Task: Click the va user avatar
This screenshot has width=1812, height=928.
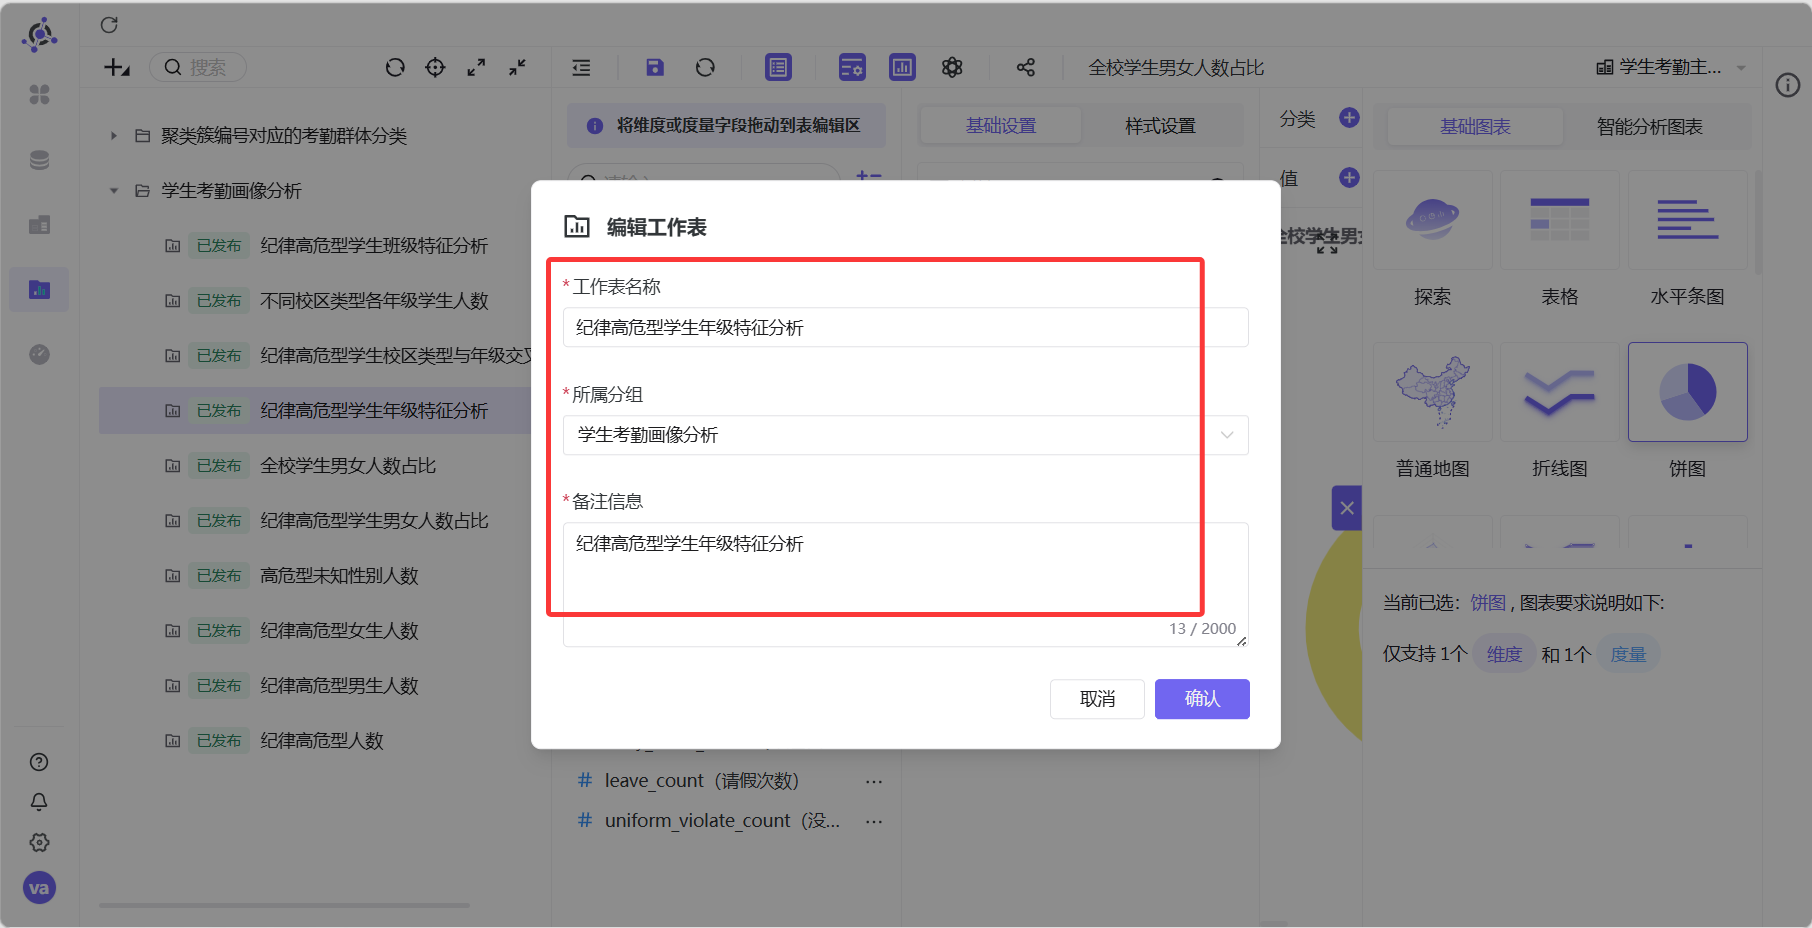Action: point(39,887)
